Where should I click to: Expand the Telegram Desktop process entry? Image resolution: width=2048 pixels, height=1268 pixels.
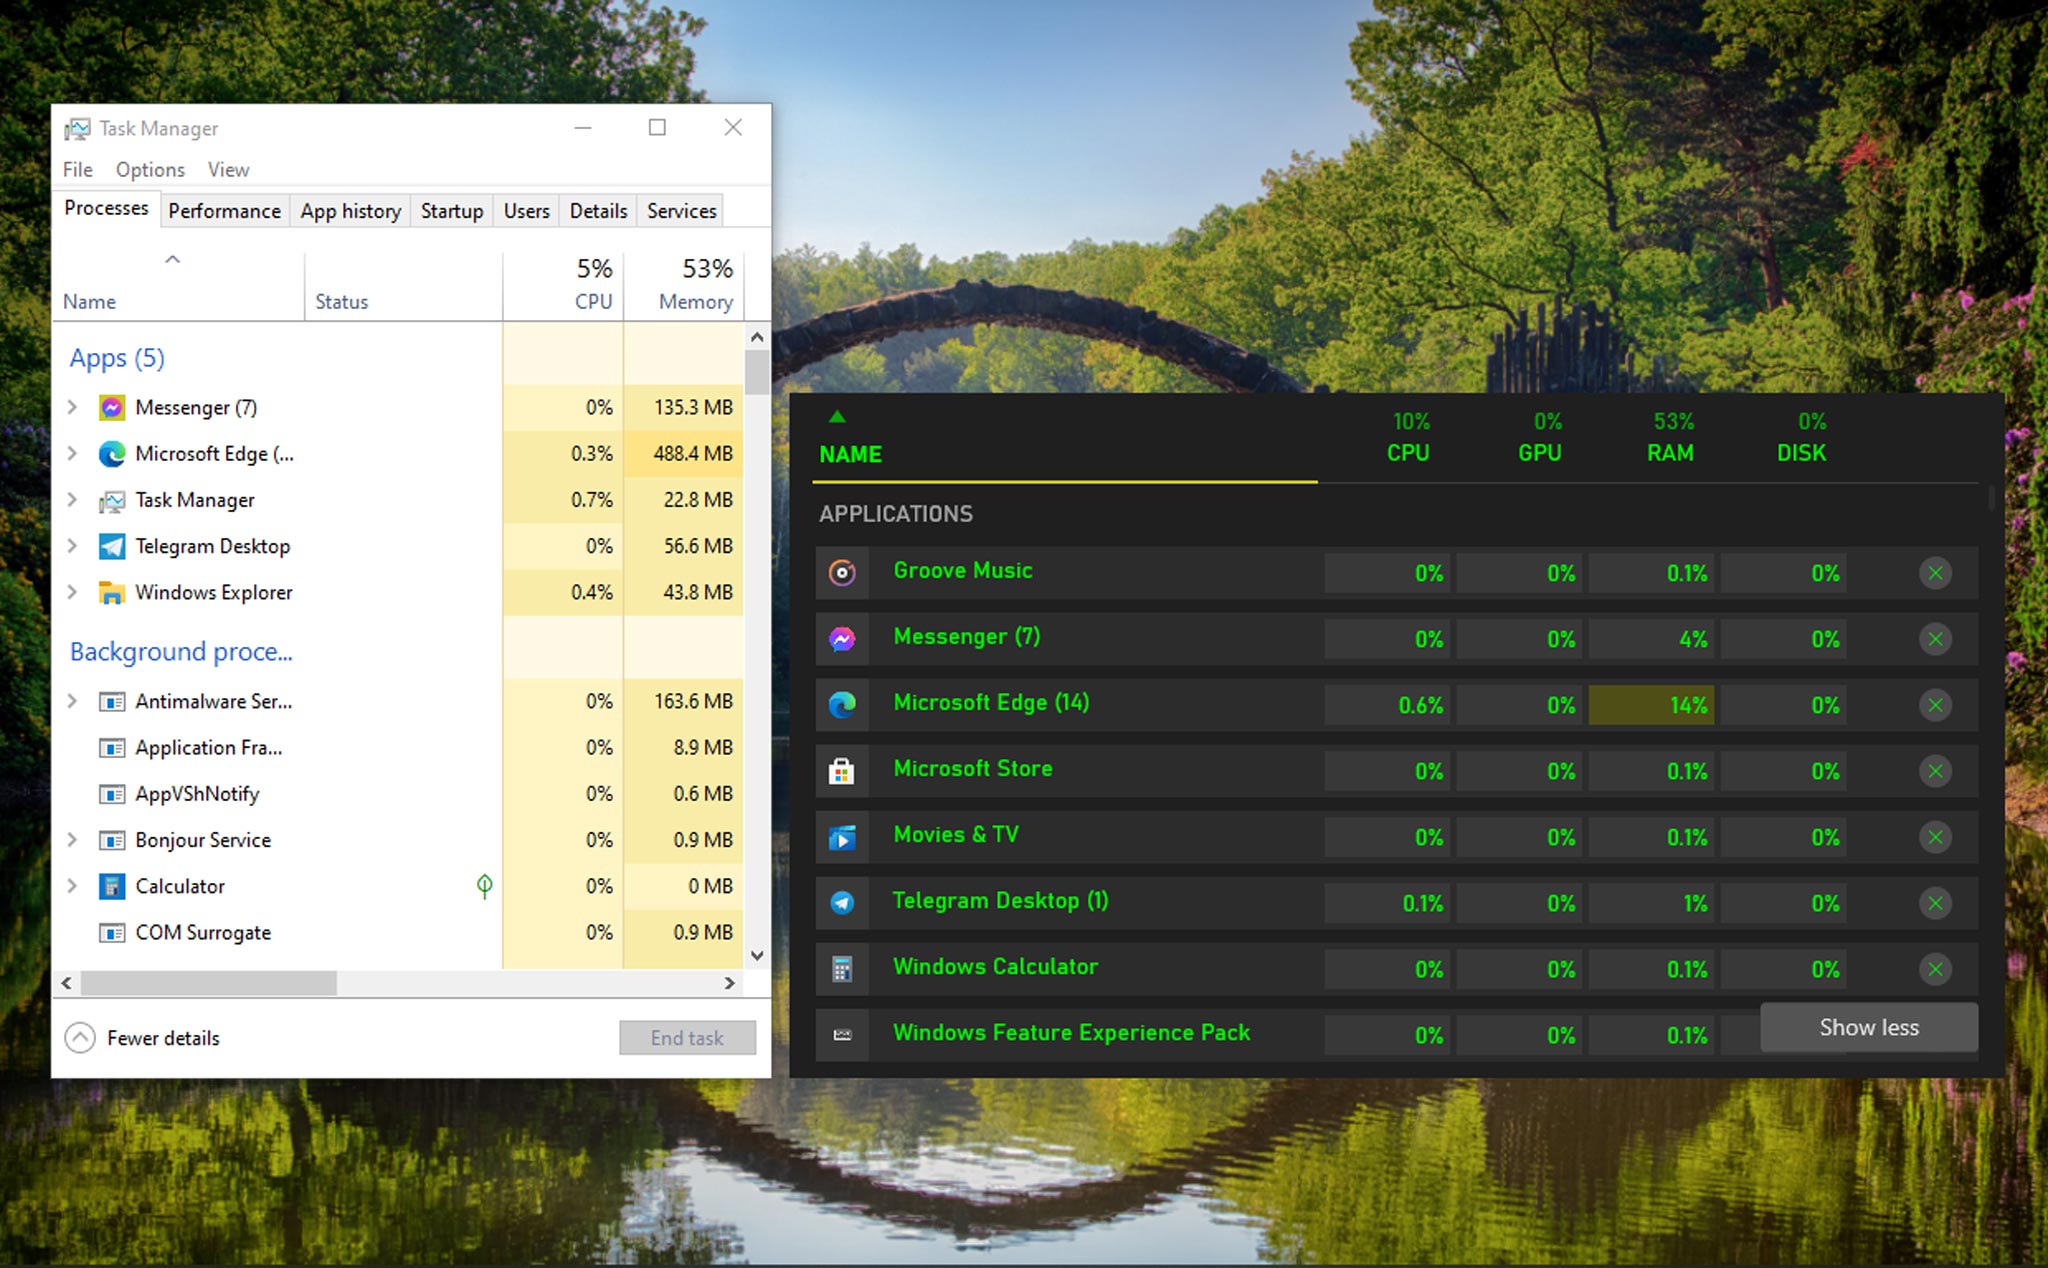[72, 546]
